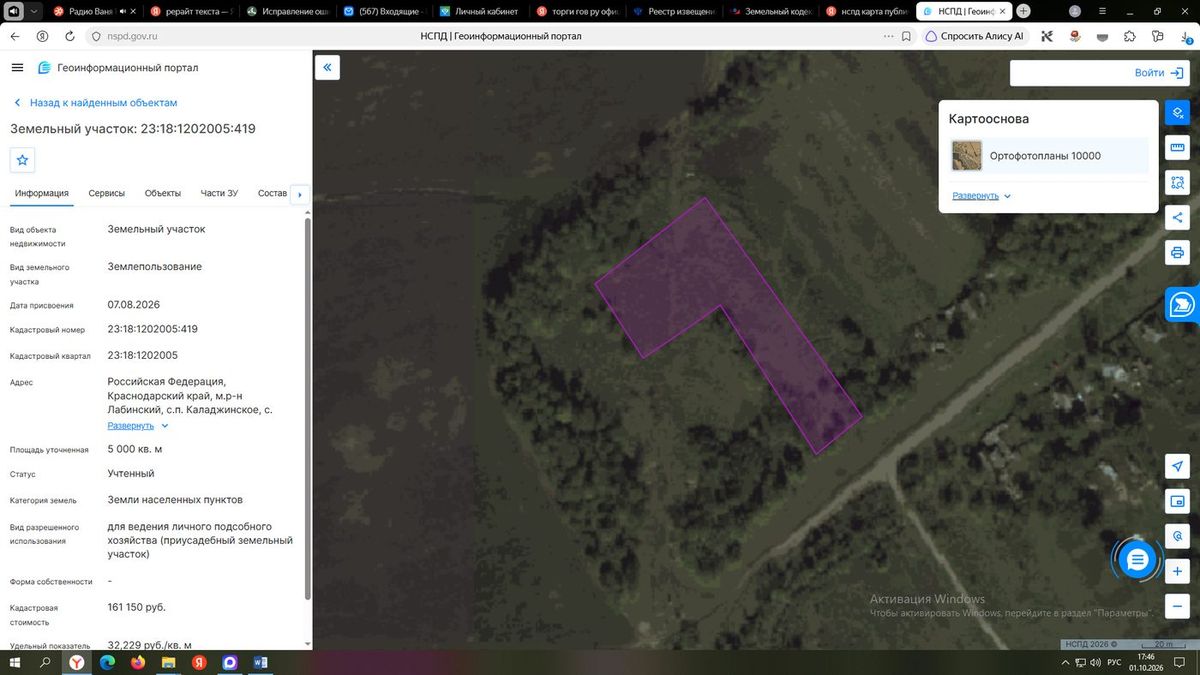This screenshot has width=1200, height=675.
Task: Switch to the Сервисы tab
Action: tap(107, 193)
